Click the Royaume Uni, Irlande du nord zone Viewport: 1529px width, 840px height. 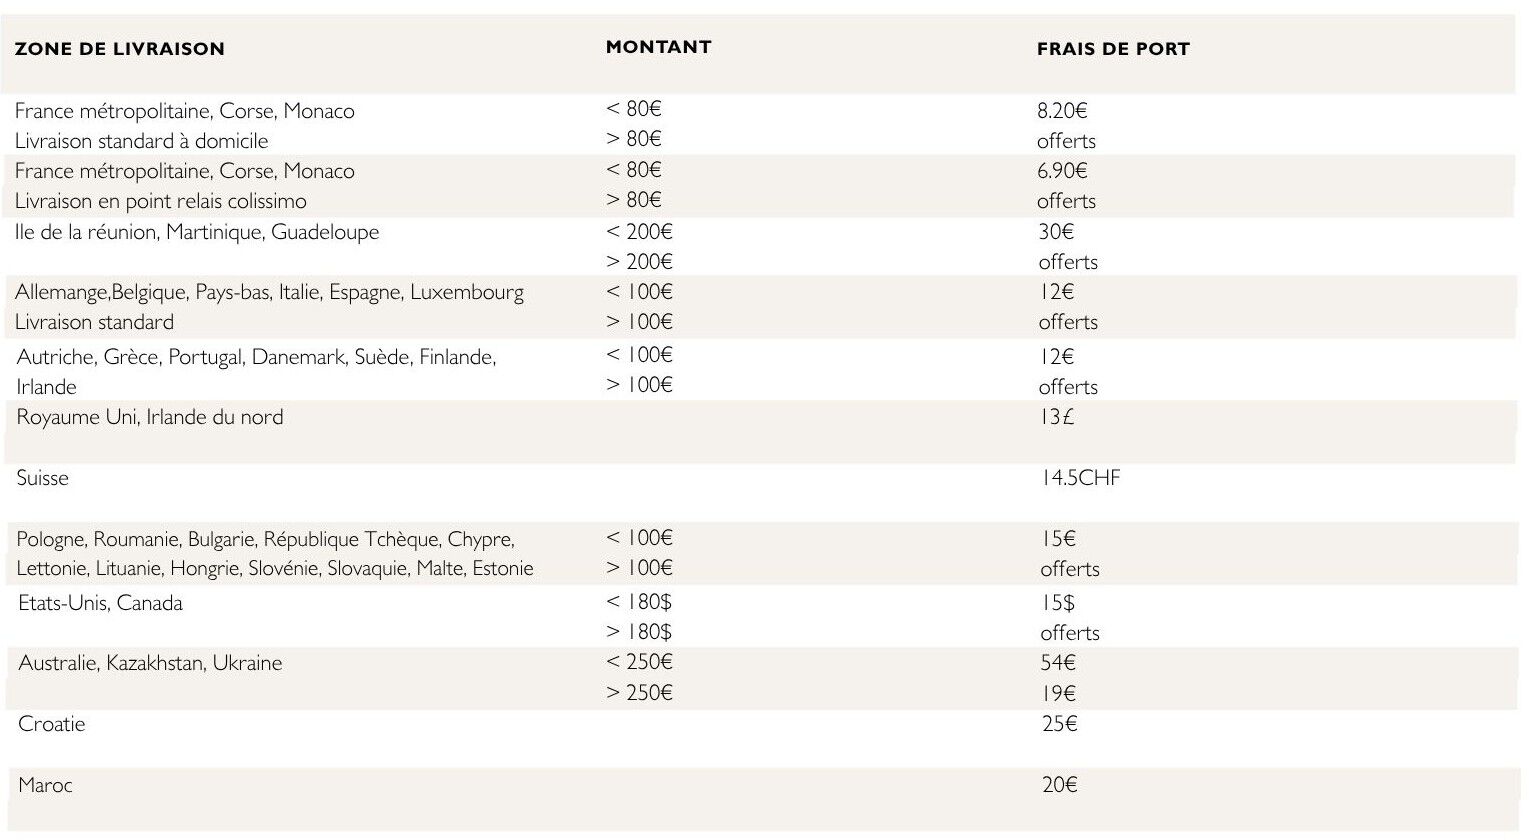pyautogui.click(x=150, y=417)
